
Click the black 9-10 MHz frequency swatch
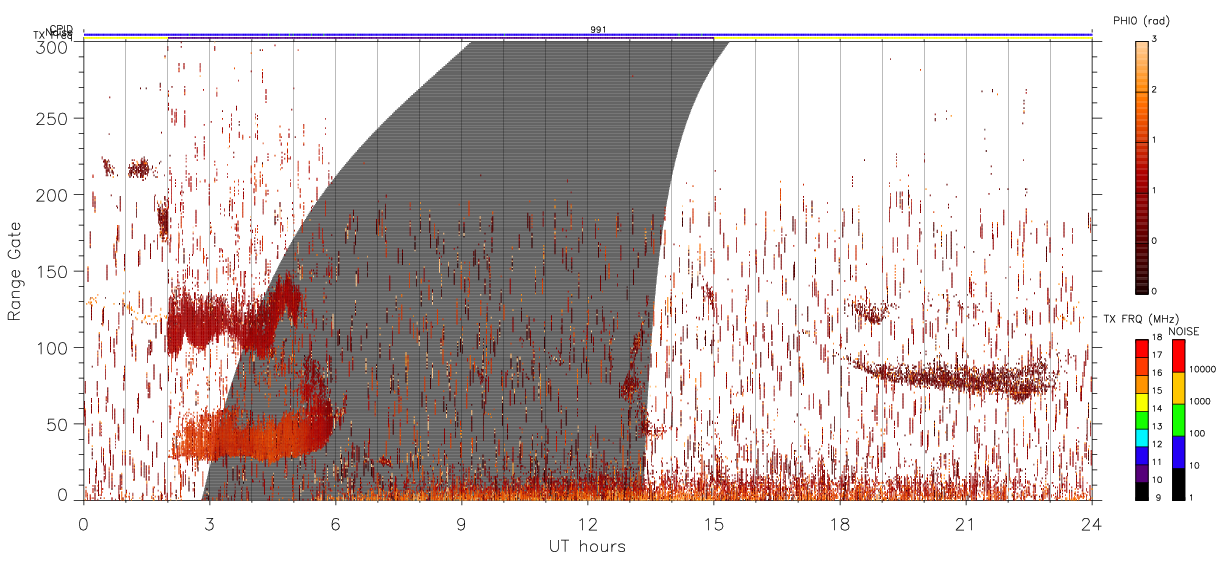pyautogui.click(x=1140, y=491)
